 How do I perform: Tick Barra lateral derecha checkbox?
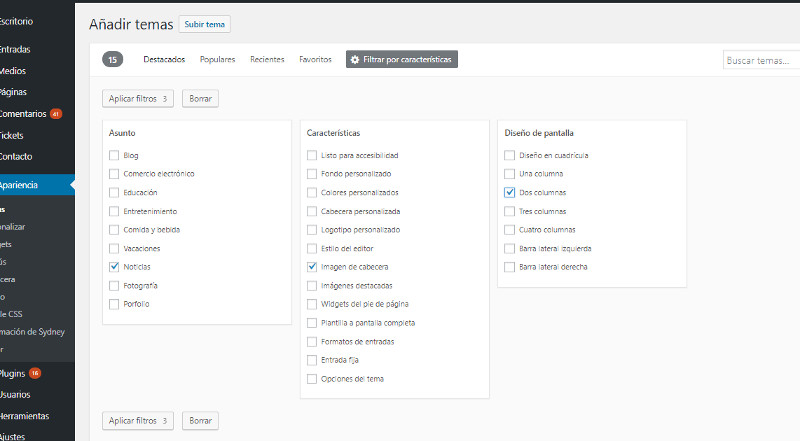point(509,267)
